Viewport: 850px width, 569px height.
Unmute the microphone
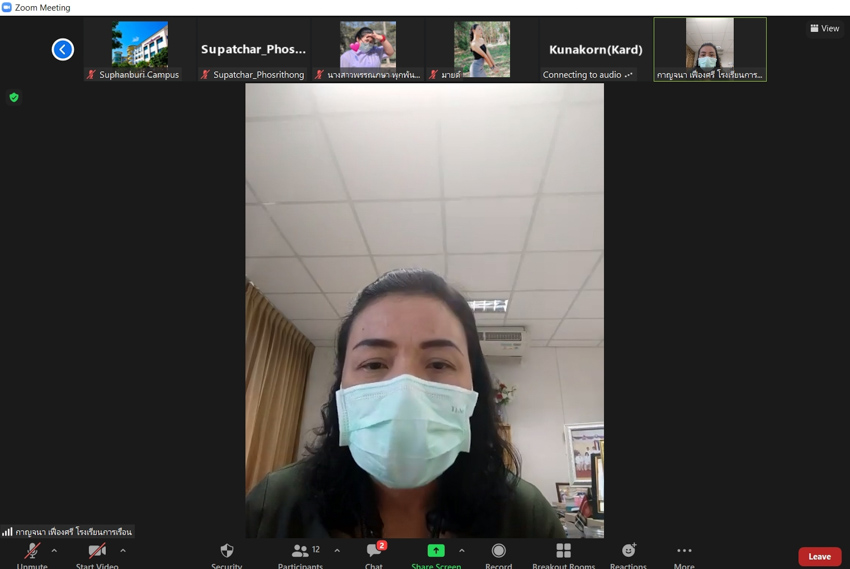pyautogui.click(x=32, y=555)
